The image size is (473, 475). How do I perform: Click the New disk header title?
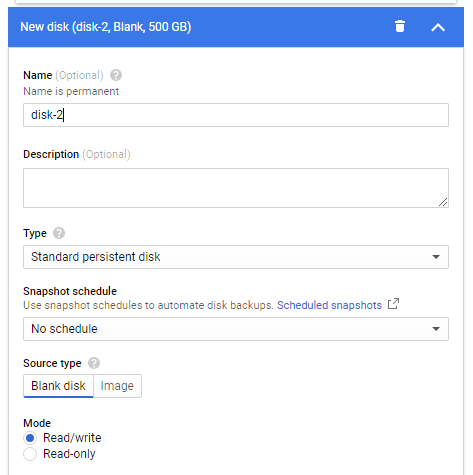(x=106, y=27)
